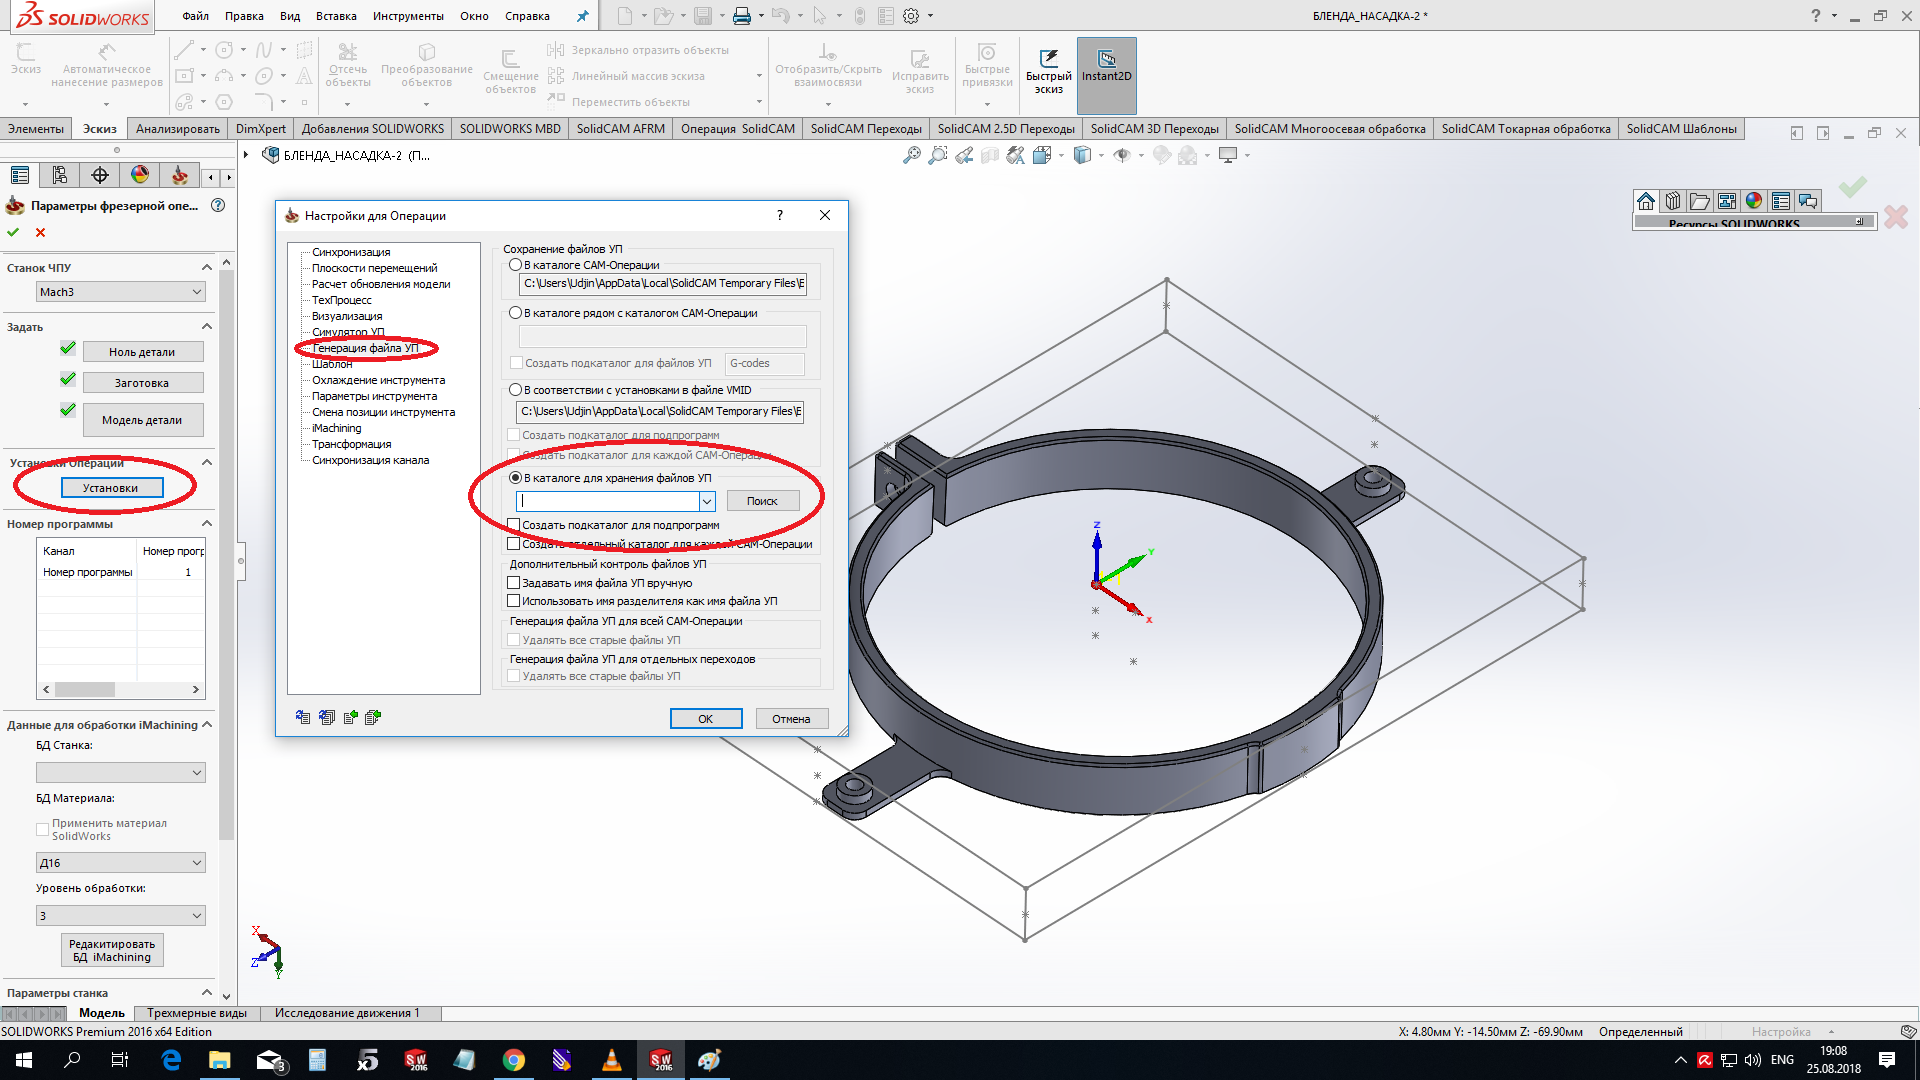Open the GCode storage folder path dropdown
This screenshot has height=1080, width=1920.
707,501
